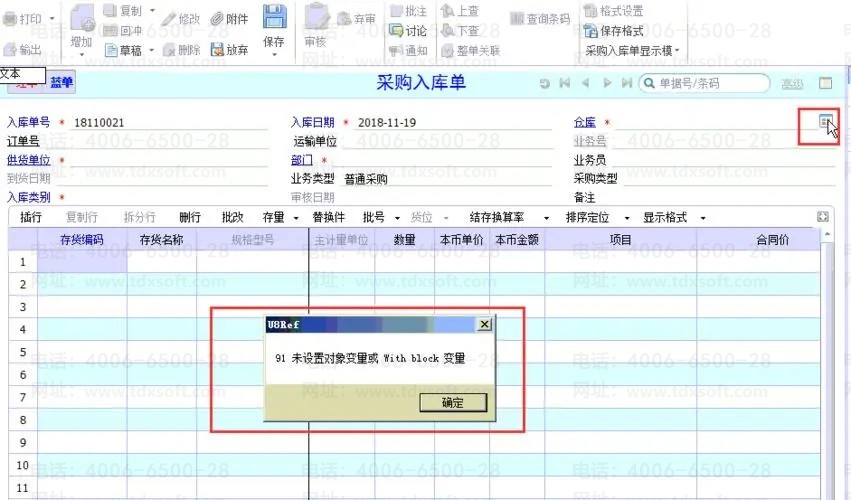The image size is (851, 500).
Task: Click the 上查 trace-up icon
Action: point(448,10)
